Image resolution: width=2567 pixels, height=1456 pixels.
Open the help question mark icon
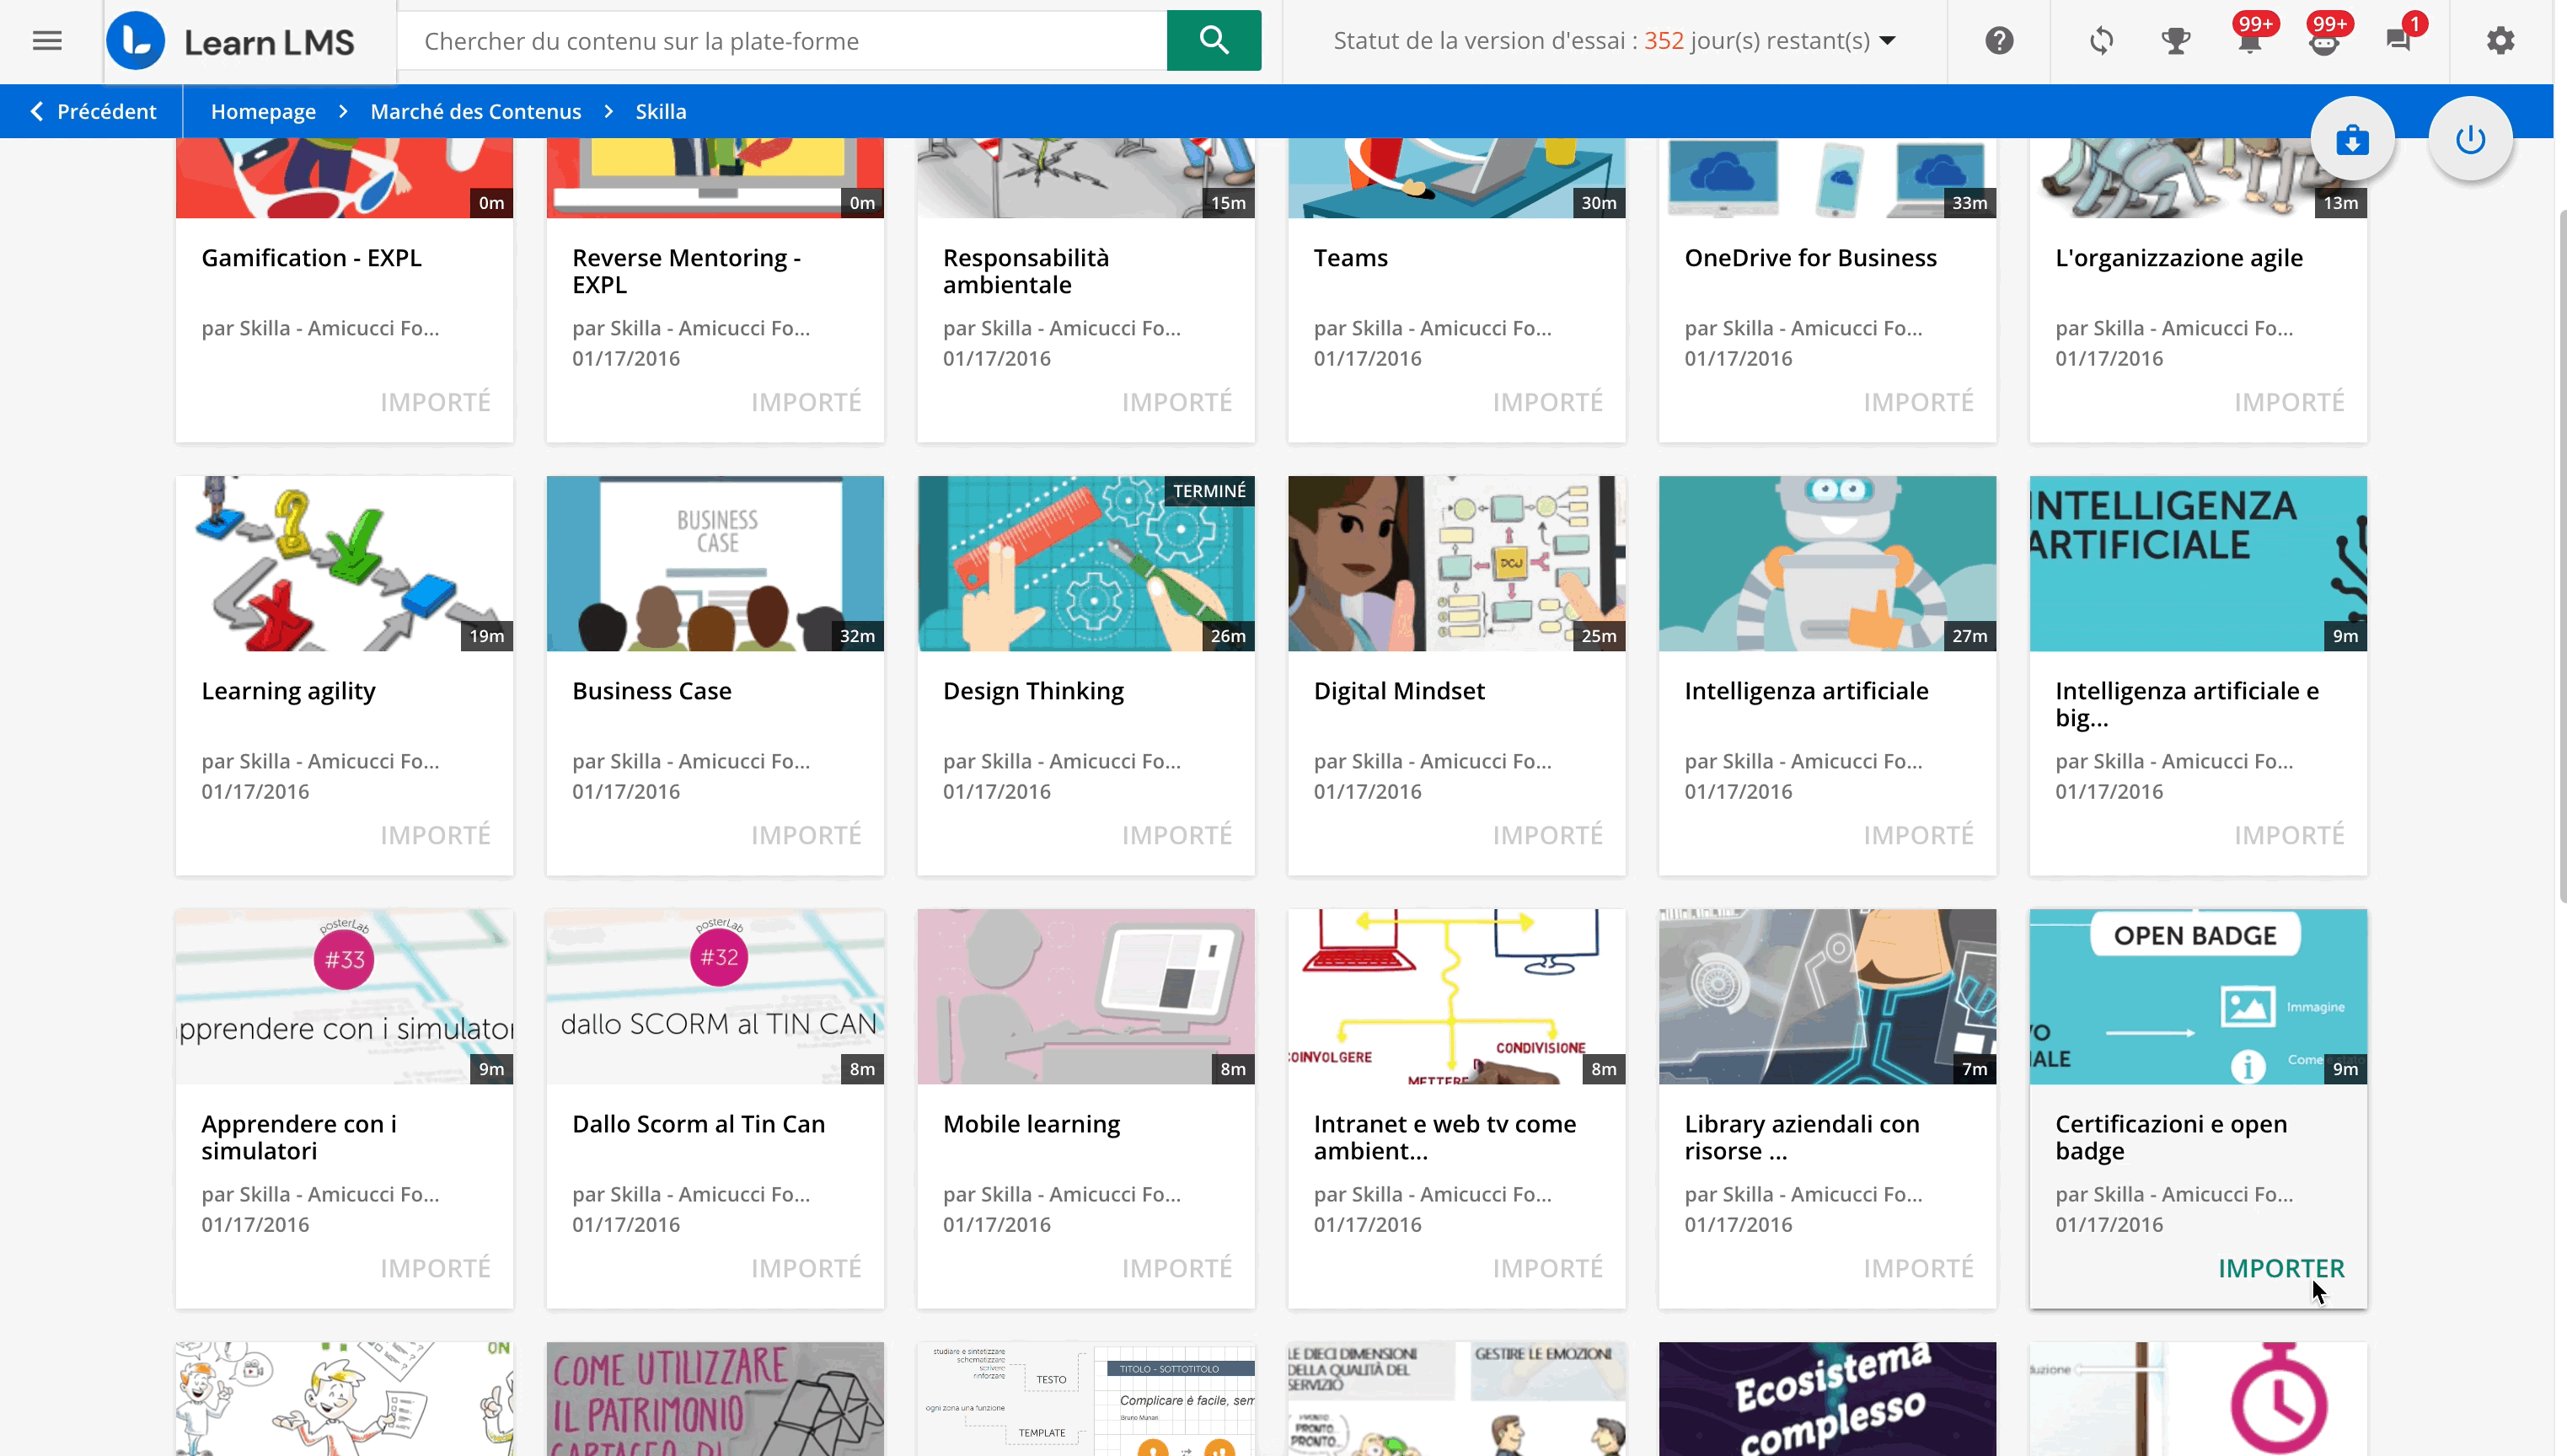coord(1999,41)
